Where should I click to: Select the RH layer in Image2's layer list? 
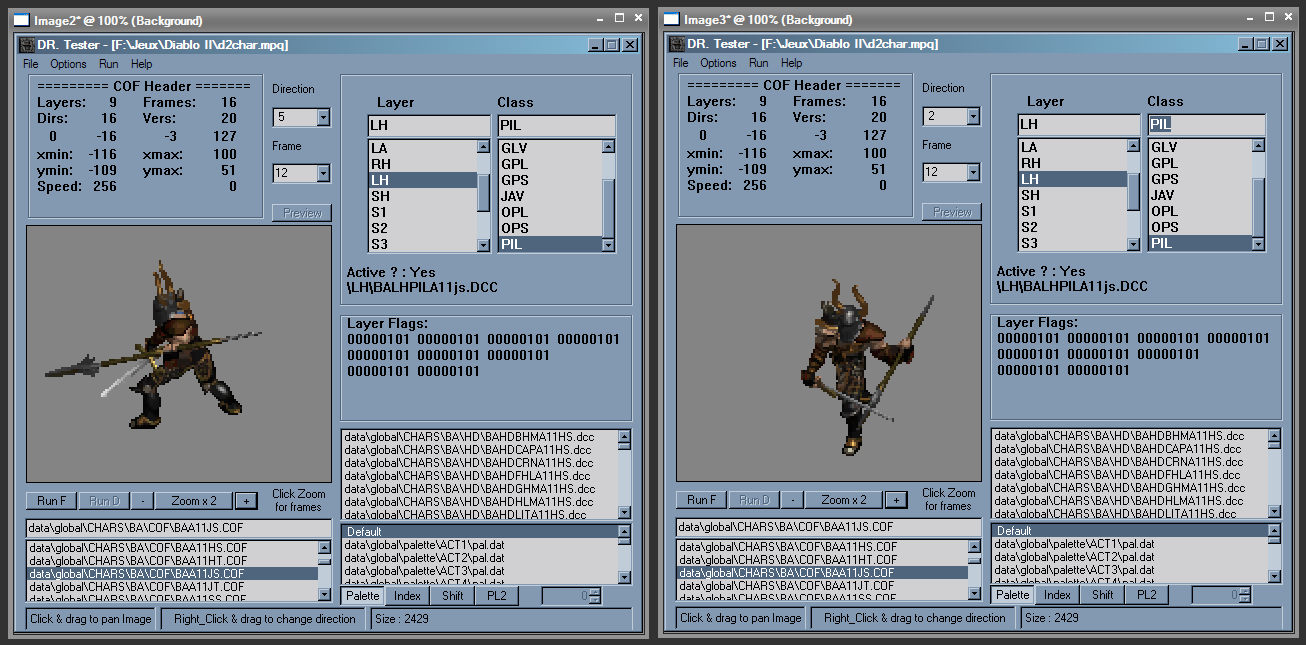[x=422, y=164]
